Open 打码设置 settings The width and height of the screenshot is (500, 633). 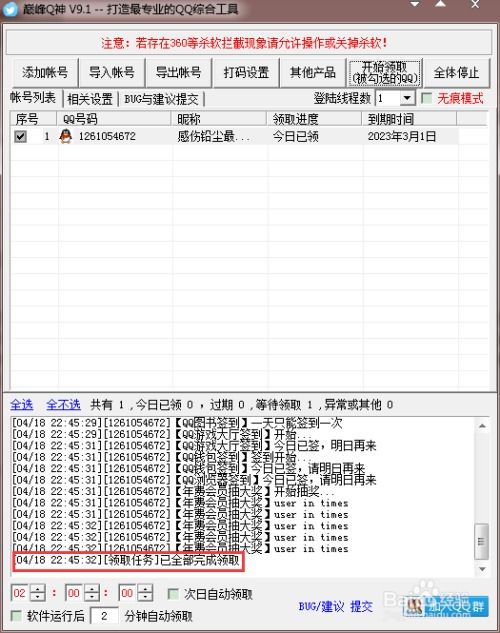246,73
